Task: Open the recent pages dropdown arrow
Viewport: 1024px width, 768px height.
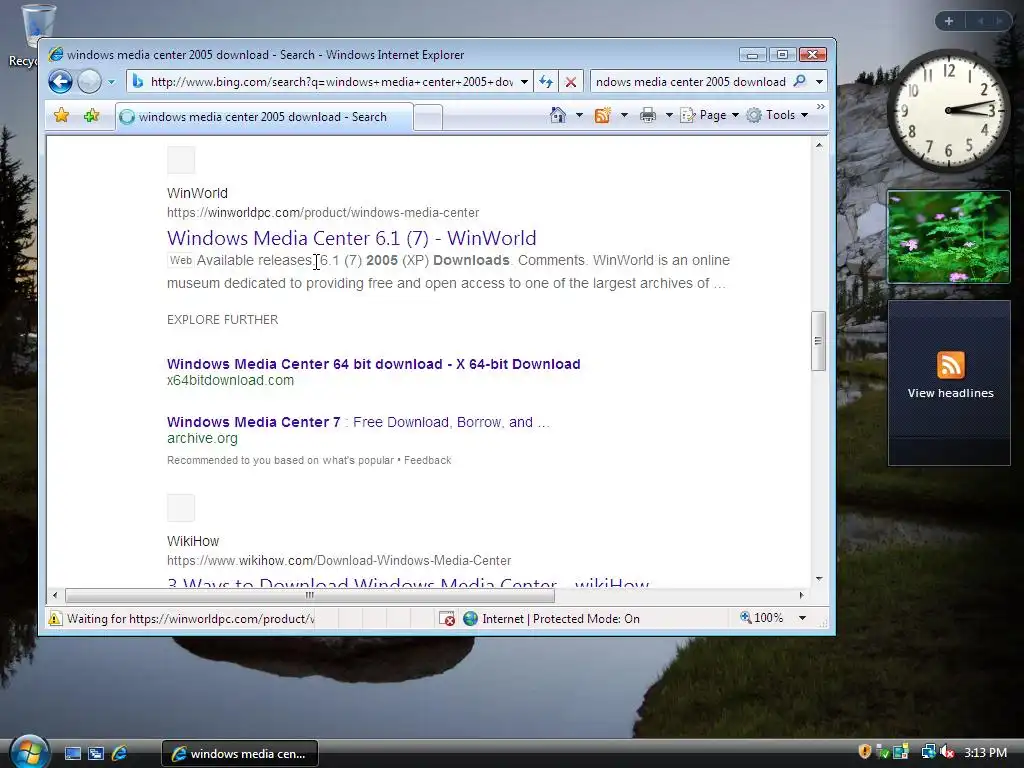Action: tap(112, 82)
